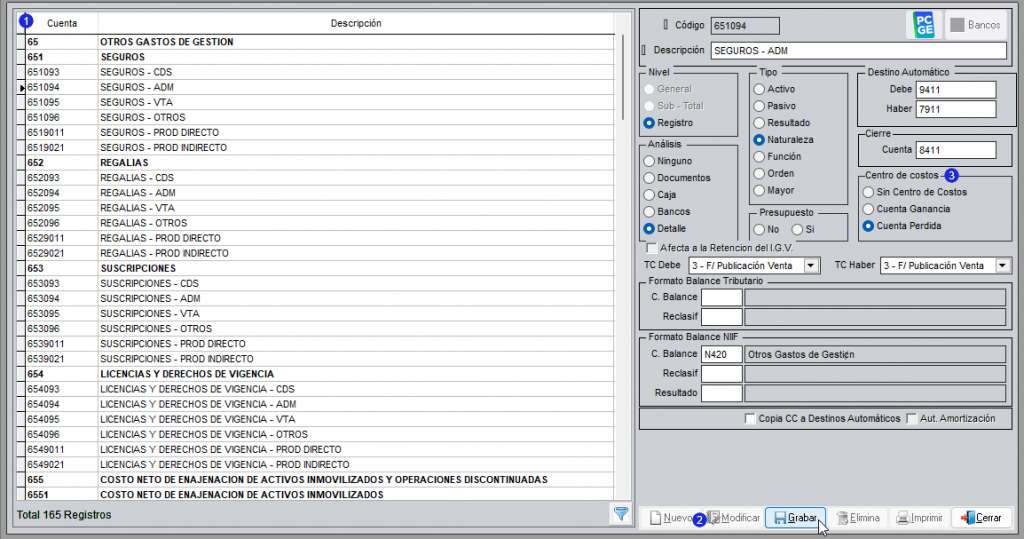Toggle Afecta a la Retencion del I.G.V.

652,248
